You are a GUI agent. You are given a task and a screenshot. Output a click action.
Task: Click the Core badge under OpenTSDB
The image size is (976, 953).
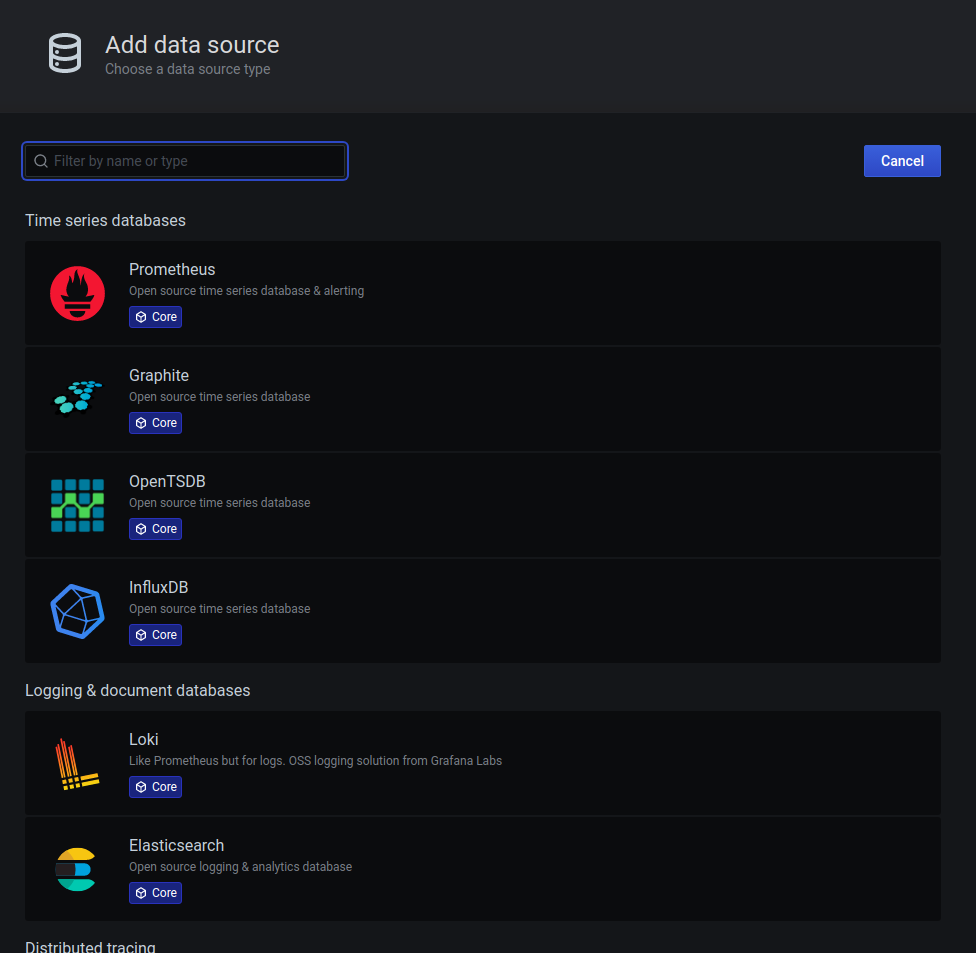156,528
